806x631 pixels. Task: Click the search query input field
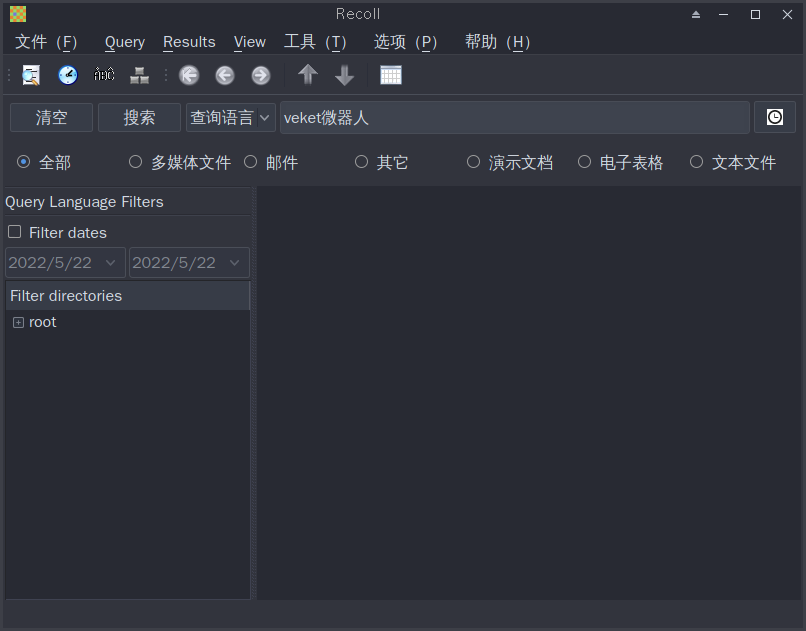click(515, 118)
